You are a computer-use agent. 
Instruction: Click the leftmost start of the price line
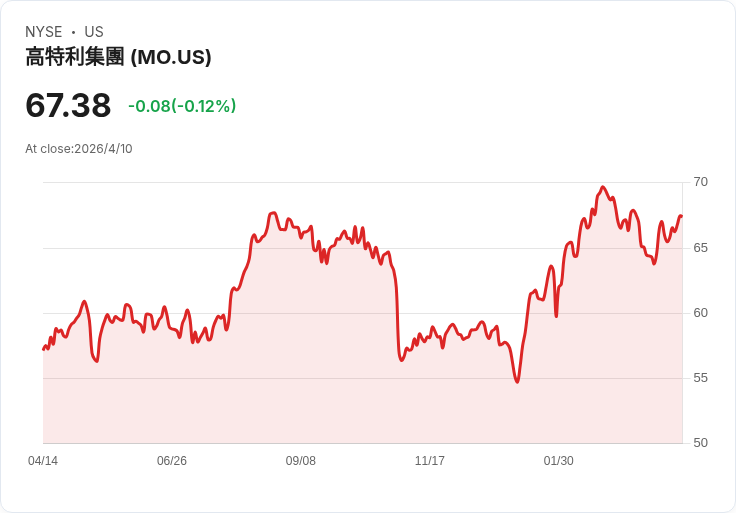[x=43, y=349]
